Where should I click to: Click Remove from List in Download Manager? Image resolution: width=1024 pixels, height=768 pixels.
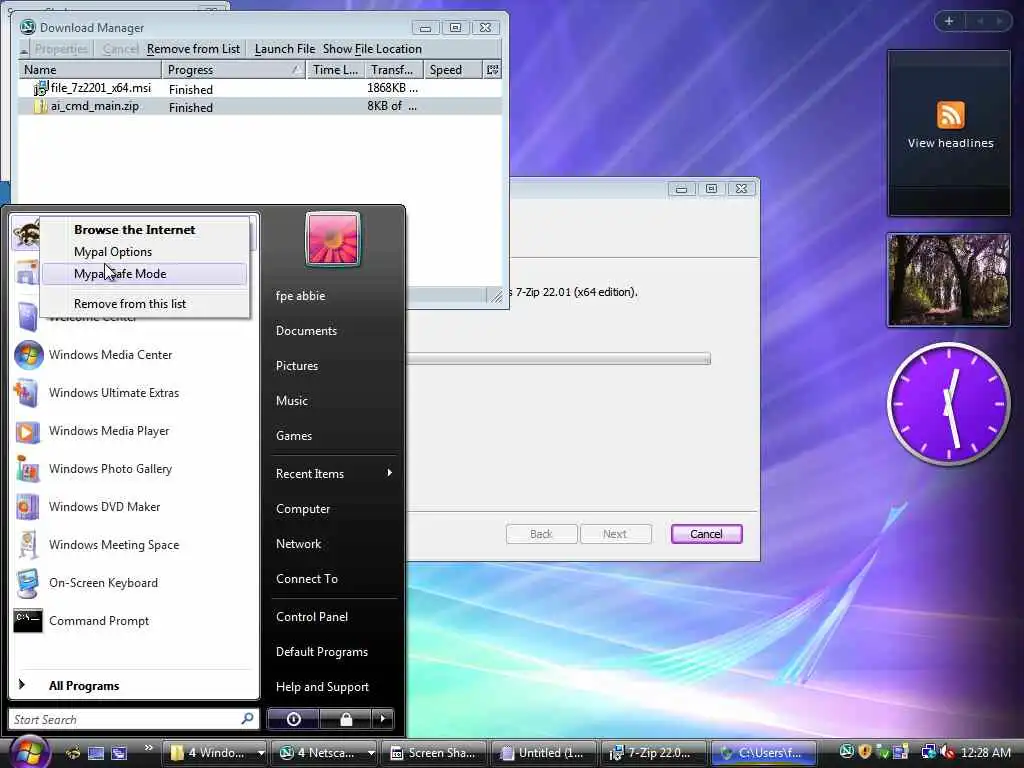(193, 49)
